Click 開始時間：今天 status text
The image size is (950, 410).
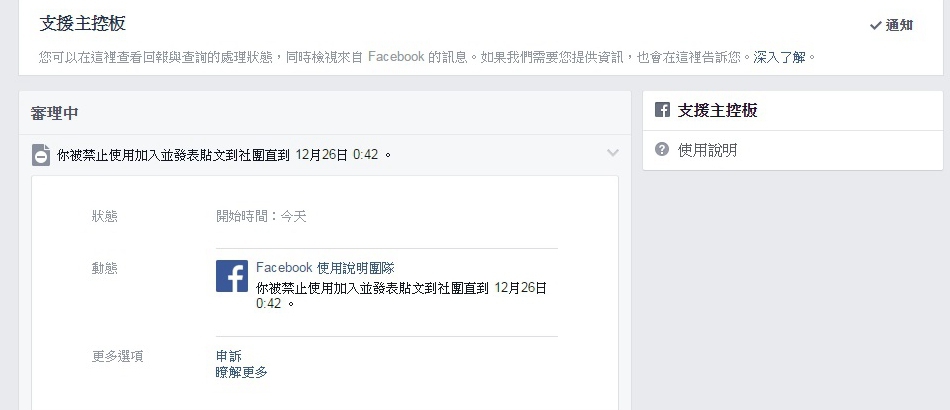[x=261, y=216]
